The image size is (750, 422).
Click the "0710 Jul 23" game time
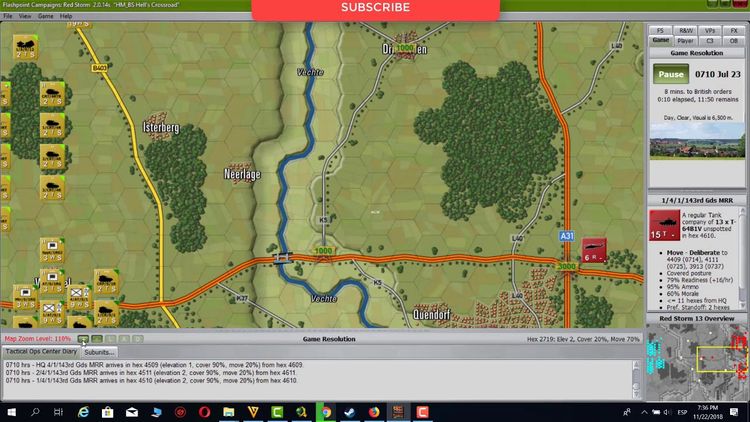pos(717,74)
